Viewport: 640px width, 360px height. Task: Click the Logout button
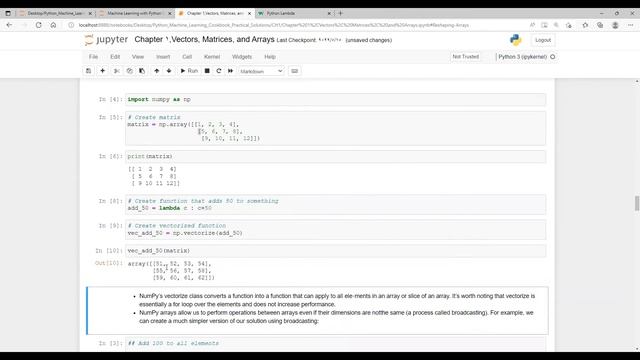click(543, 40)
